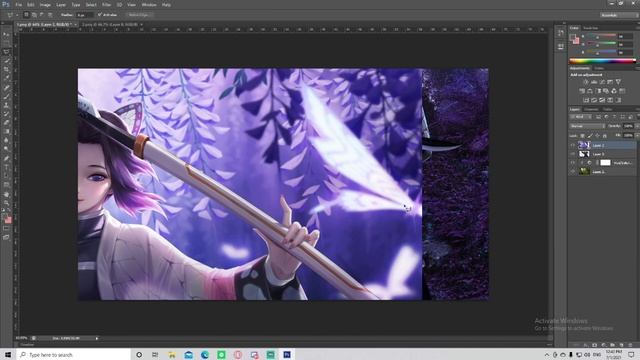Select Layer 3 thumbnail
Screen dimensions: 640x360
click(x=584, y=154)
